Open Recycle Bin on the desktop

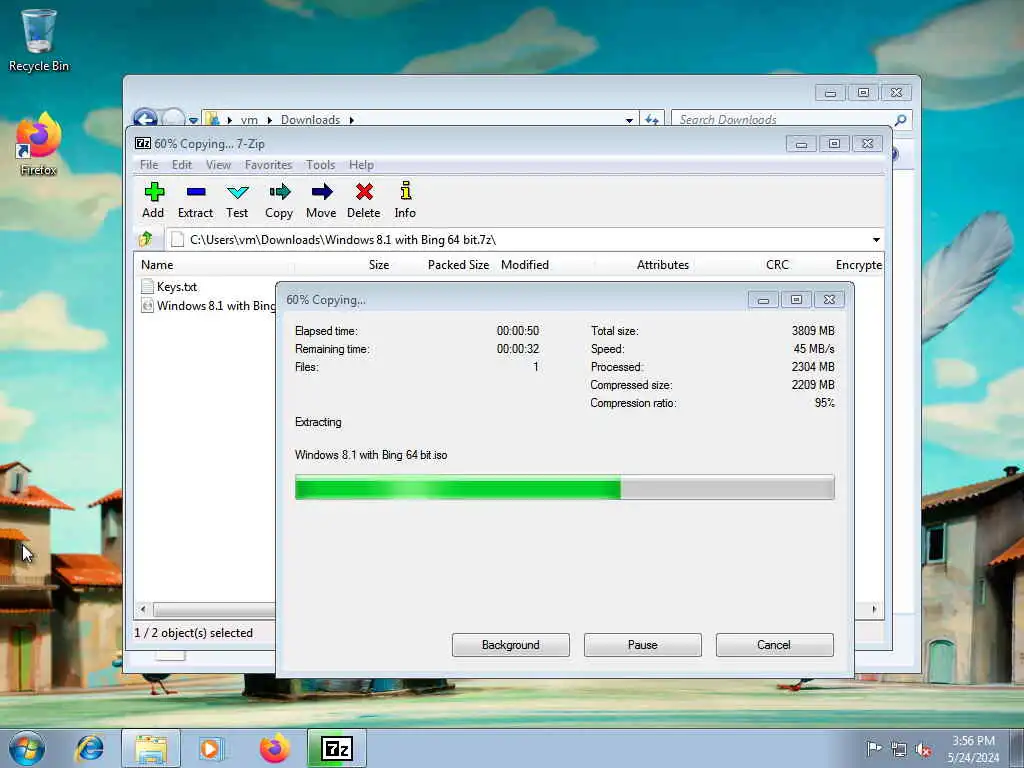pos(39,40)
